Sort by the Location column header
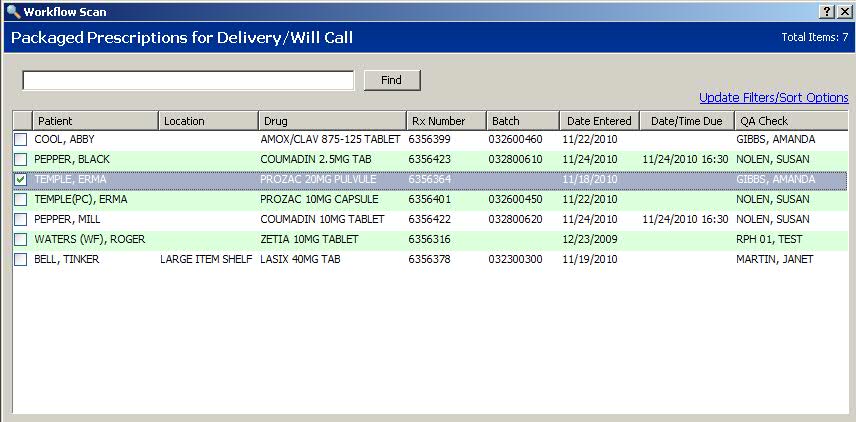Image resolution: width=856 pixels, height=422 pixels. click(208, 121)
